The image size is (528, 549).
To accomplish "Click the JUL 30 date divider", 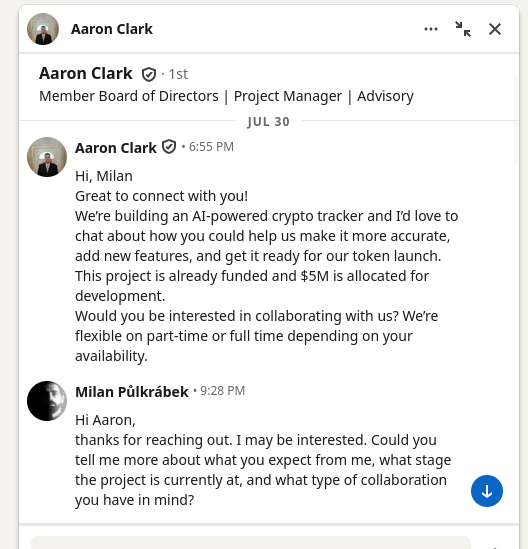I will click(x=269, y=122).
